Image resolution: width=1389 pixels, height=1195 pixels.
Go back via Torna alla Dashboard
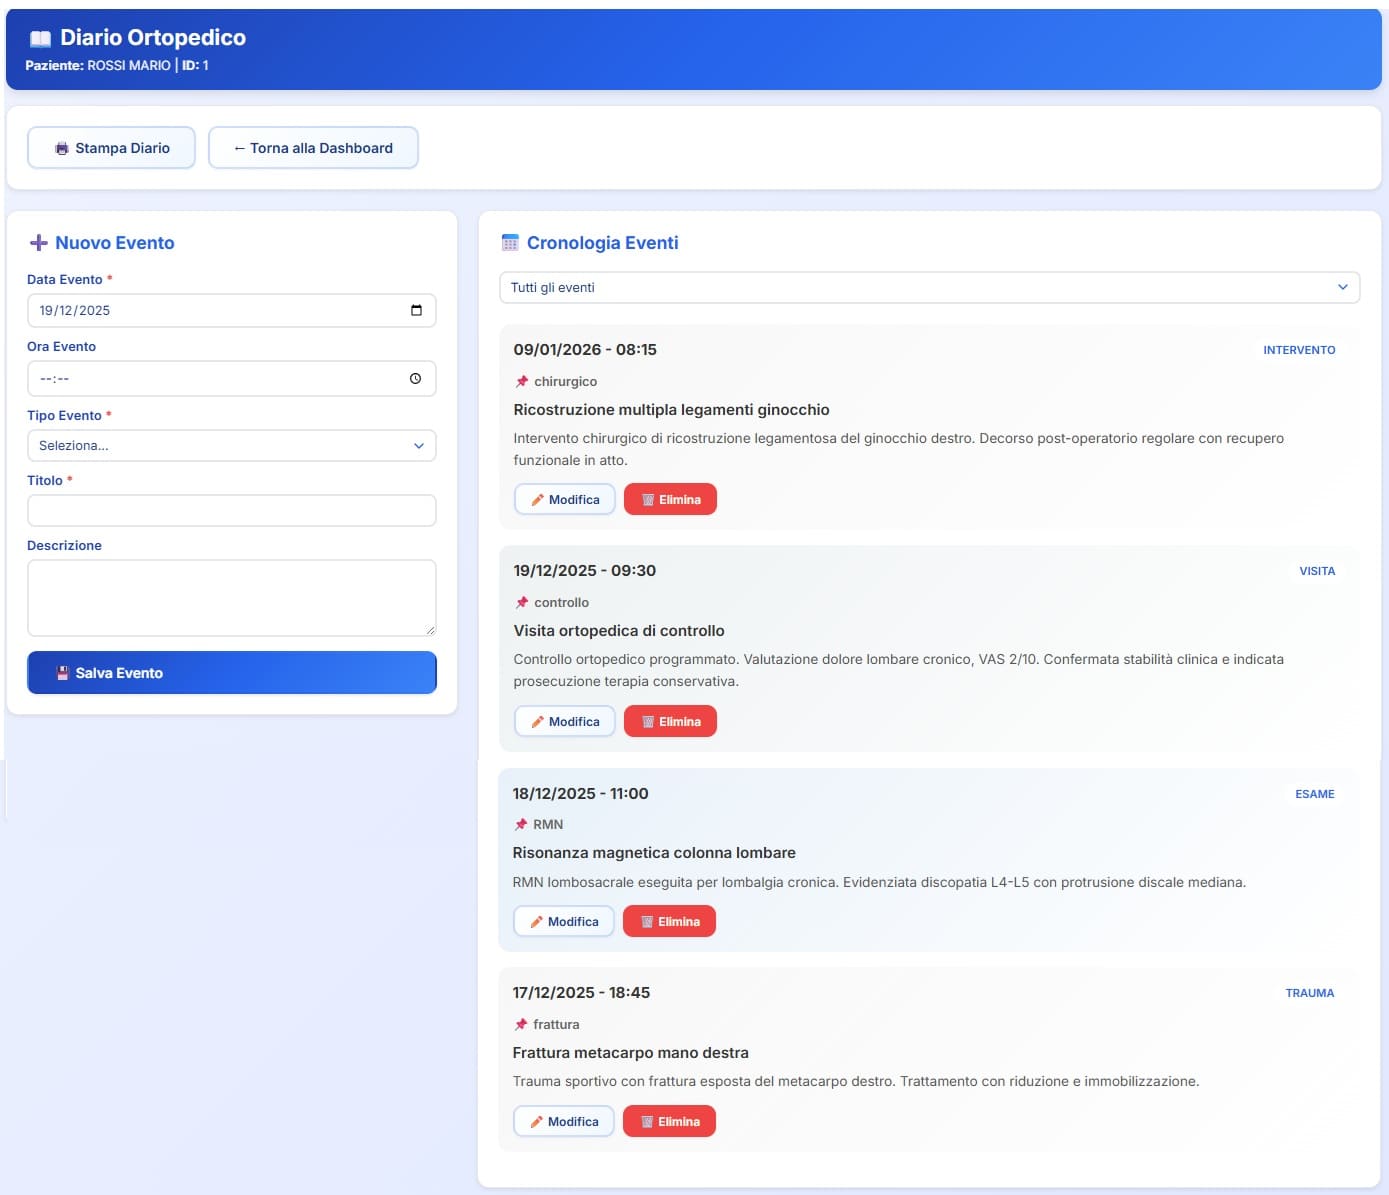(313, 148)
